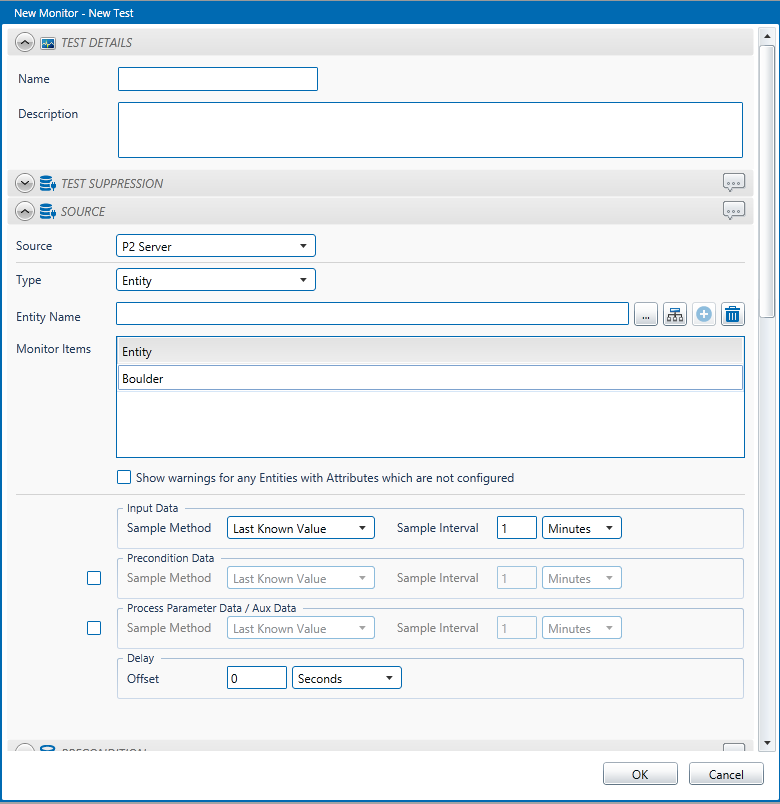Enable Process Parameter Data / Aux Data checkbox
The image size is (780, 804).
(x=94, y=628)
